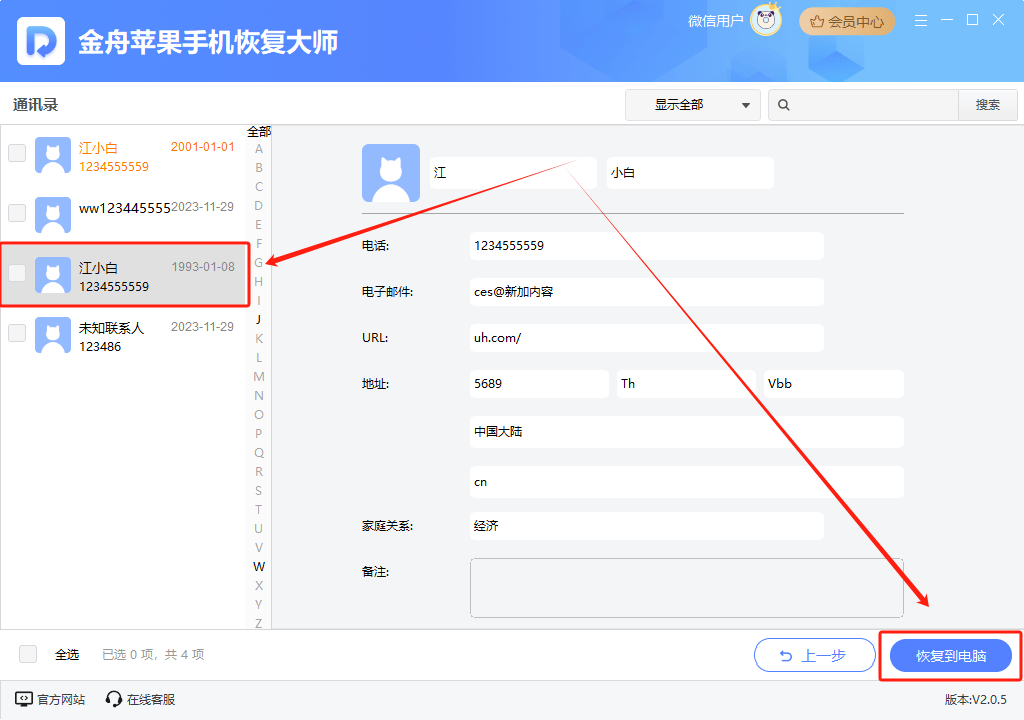1024x720 pixels.
Task: Select letter G in alphabet index
Action: [x=258, y=262]
